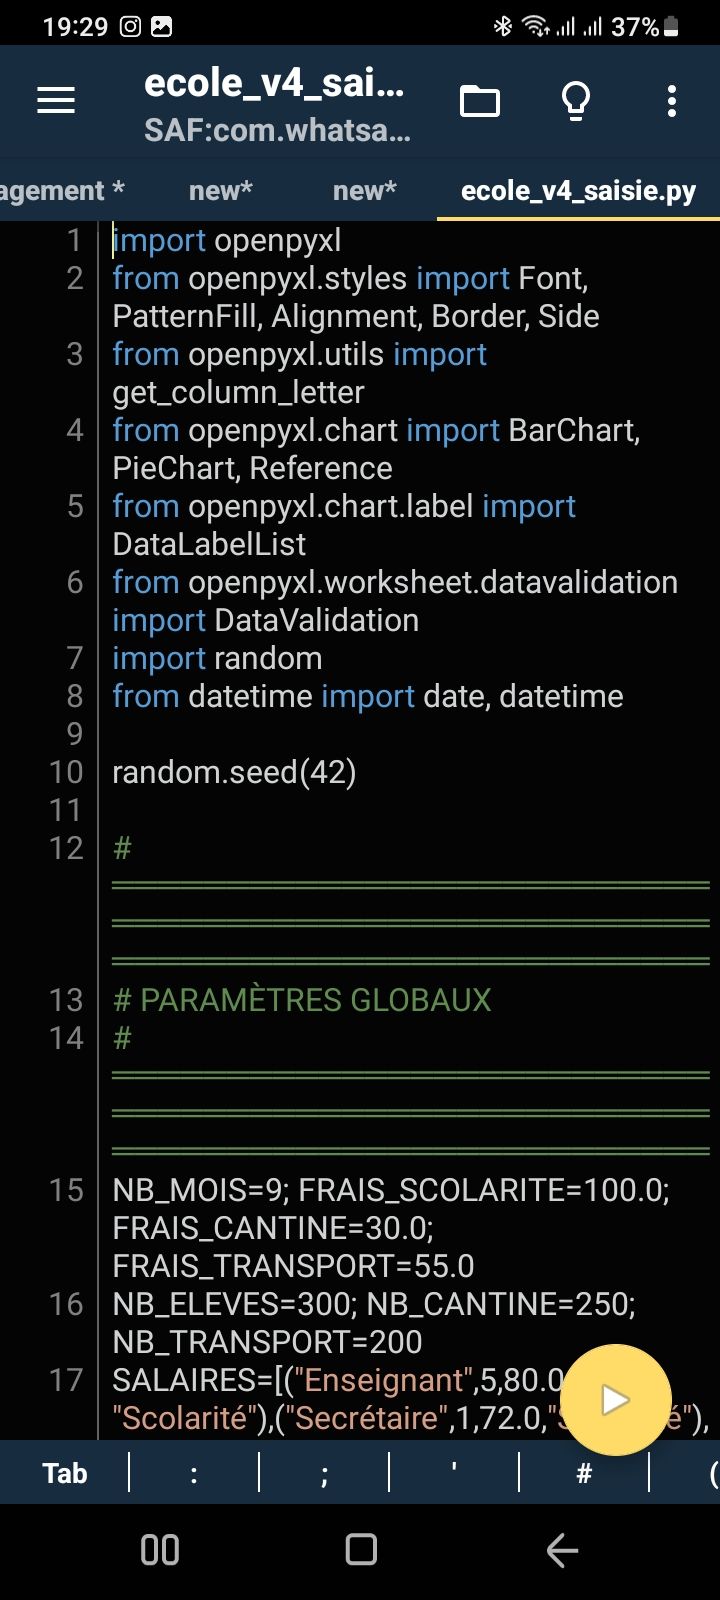Open the hamburger navigation menu

(x=56, y=101)
